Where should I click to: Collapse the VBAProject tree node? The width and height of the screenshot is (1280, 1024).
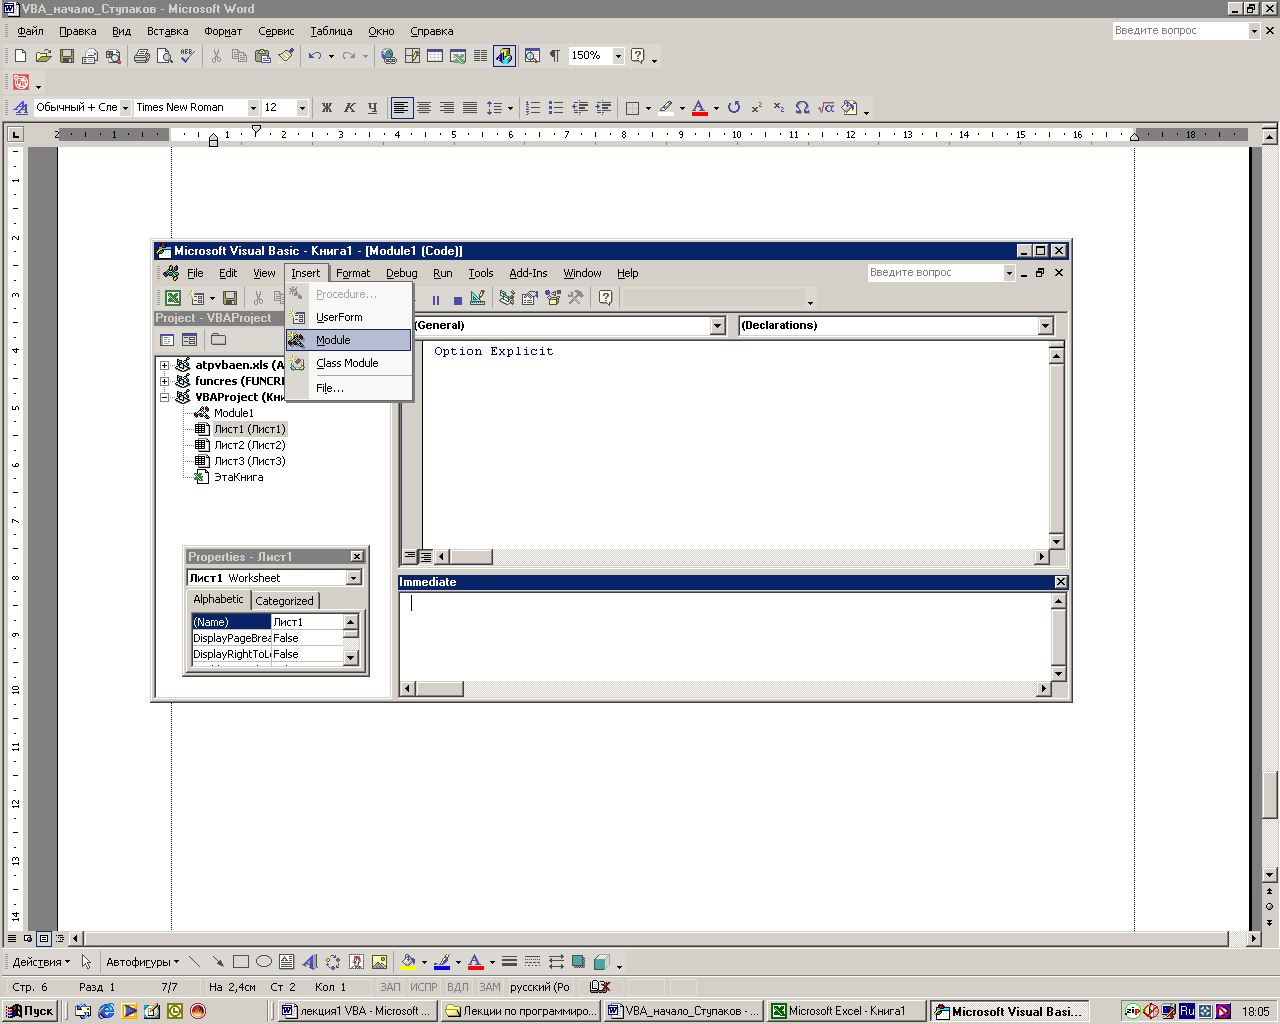165,397
